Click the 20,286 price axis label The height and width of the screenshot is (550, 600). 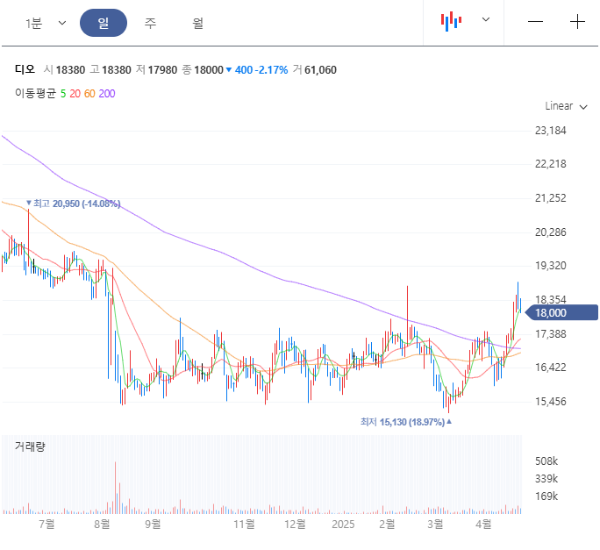(x=550, y=232)
